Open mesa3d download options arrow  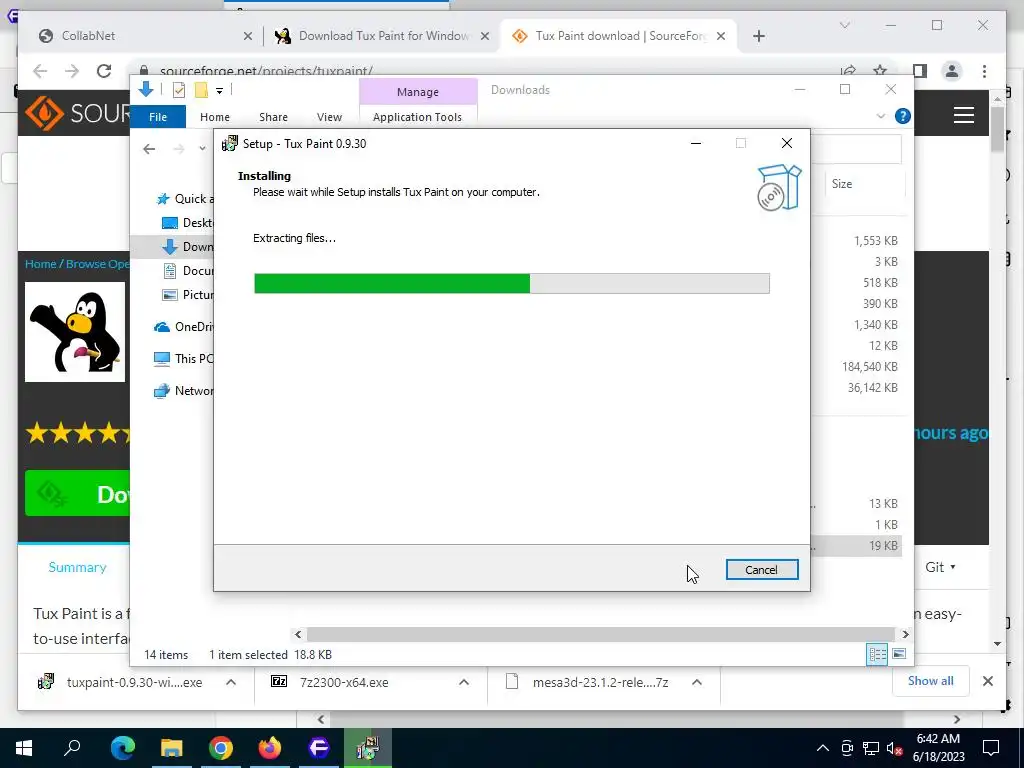click(x=697, y=682)
